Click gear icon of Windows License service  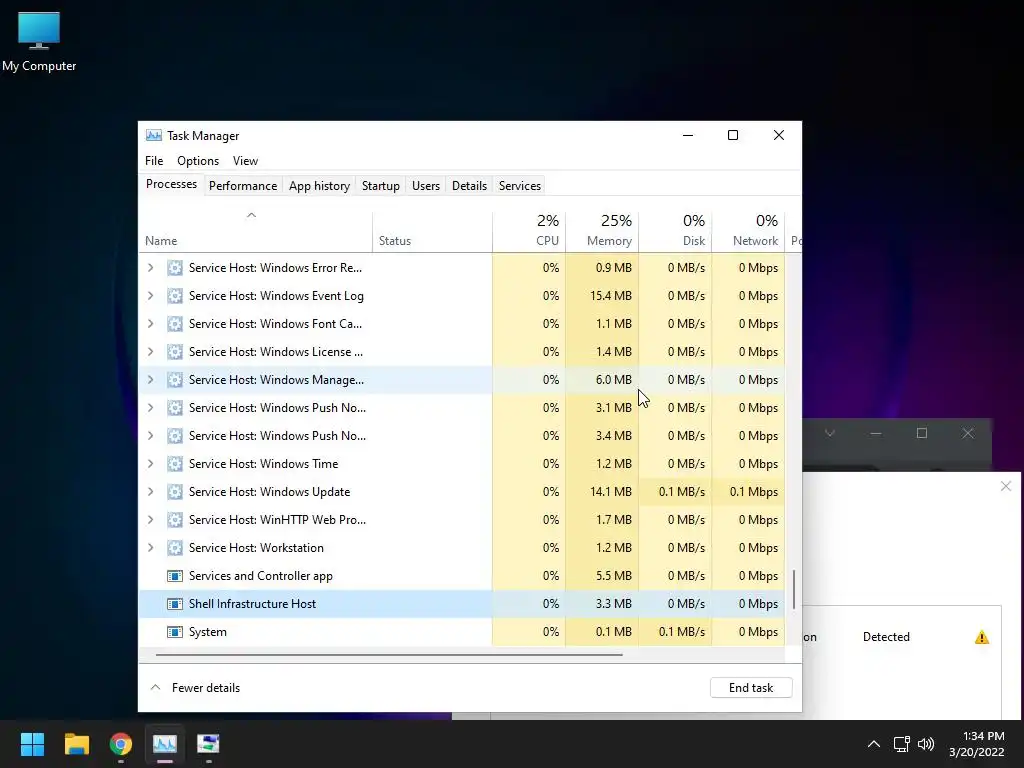(x=174, y=352)
